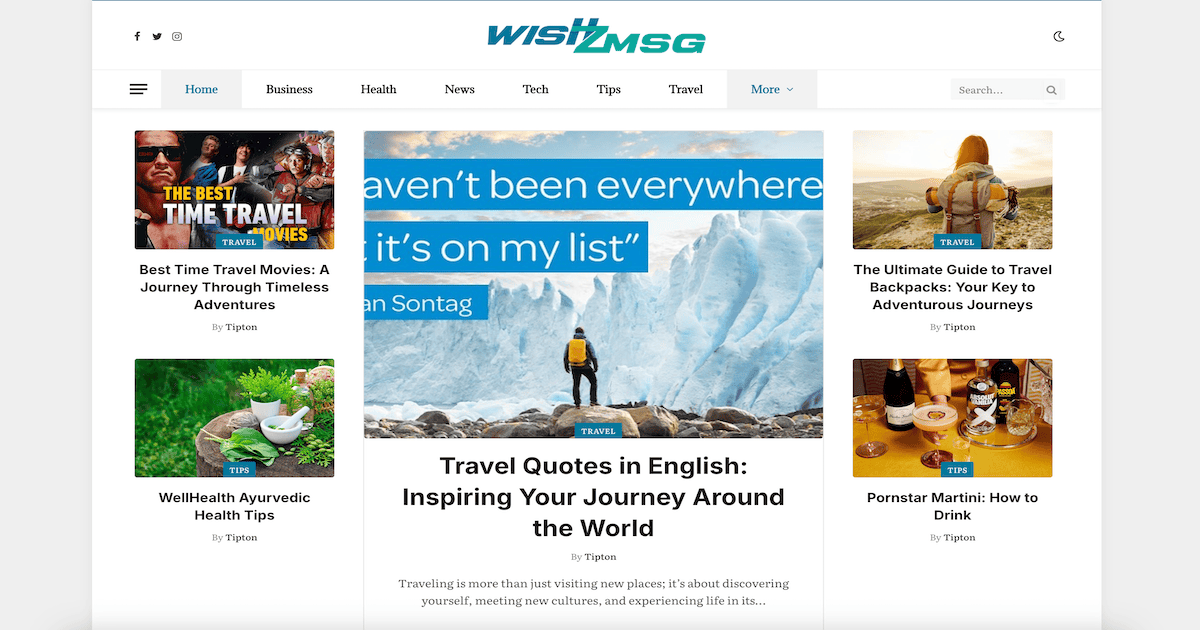Open the Facebook social icon
This screenshot has width=1200, height=630.
tap(138, 37)
